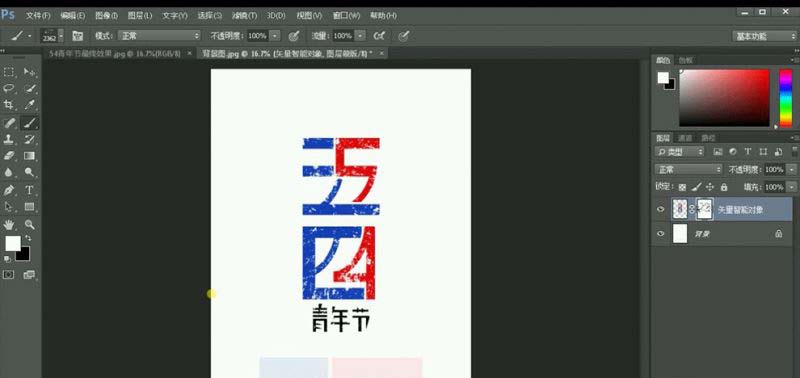The height and width of the screenshot is (378, 800).
Task: Enable airbrush mode icon
Action: (x=379, y=36)
